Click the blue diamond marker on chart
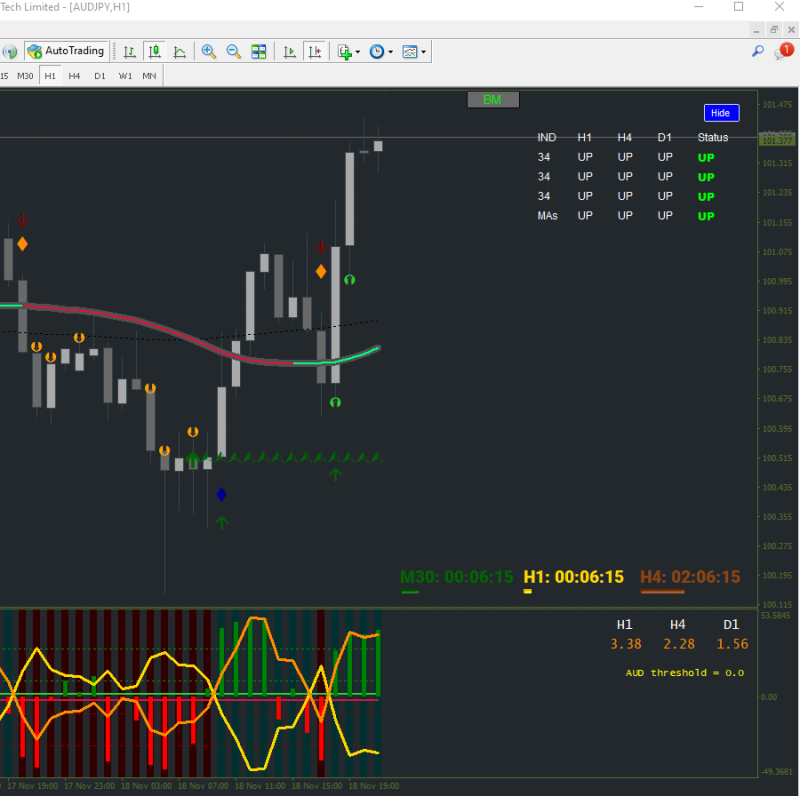800x796 pixels. [221, 494]
